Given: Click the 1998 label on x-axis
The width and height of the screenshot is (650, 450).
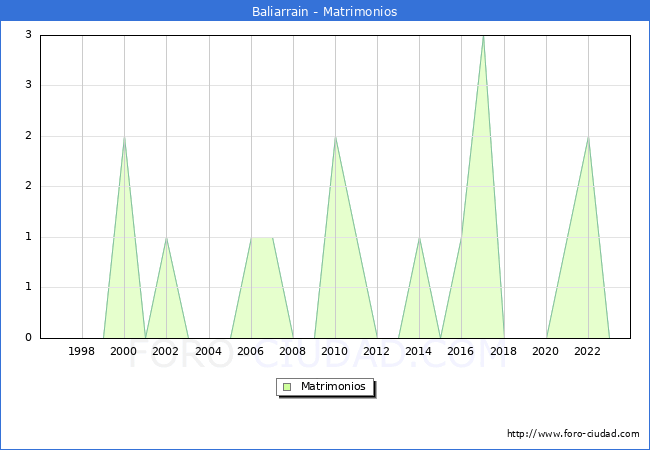Looking at the screenshot, I should click(x=82, y=351).
